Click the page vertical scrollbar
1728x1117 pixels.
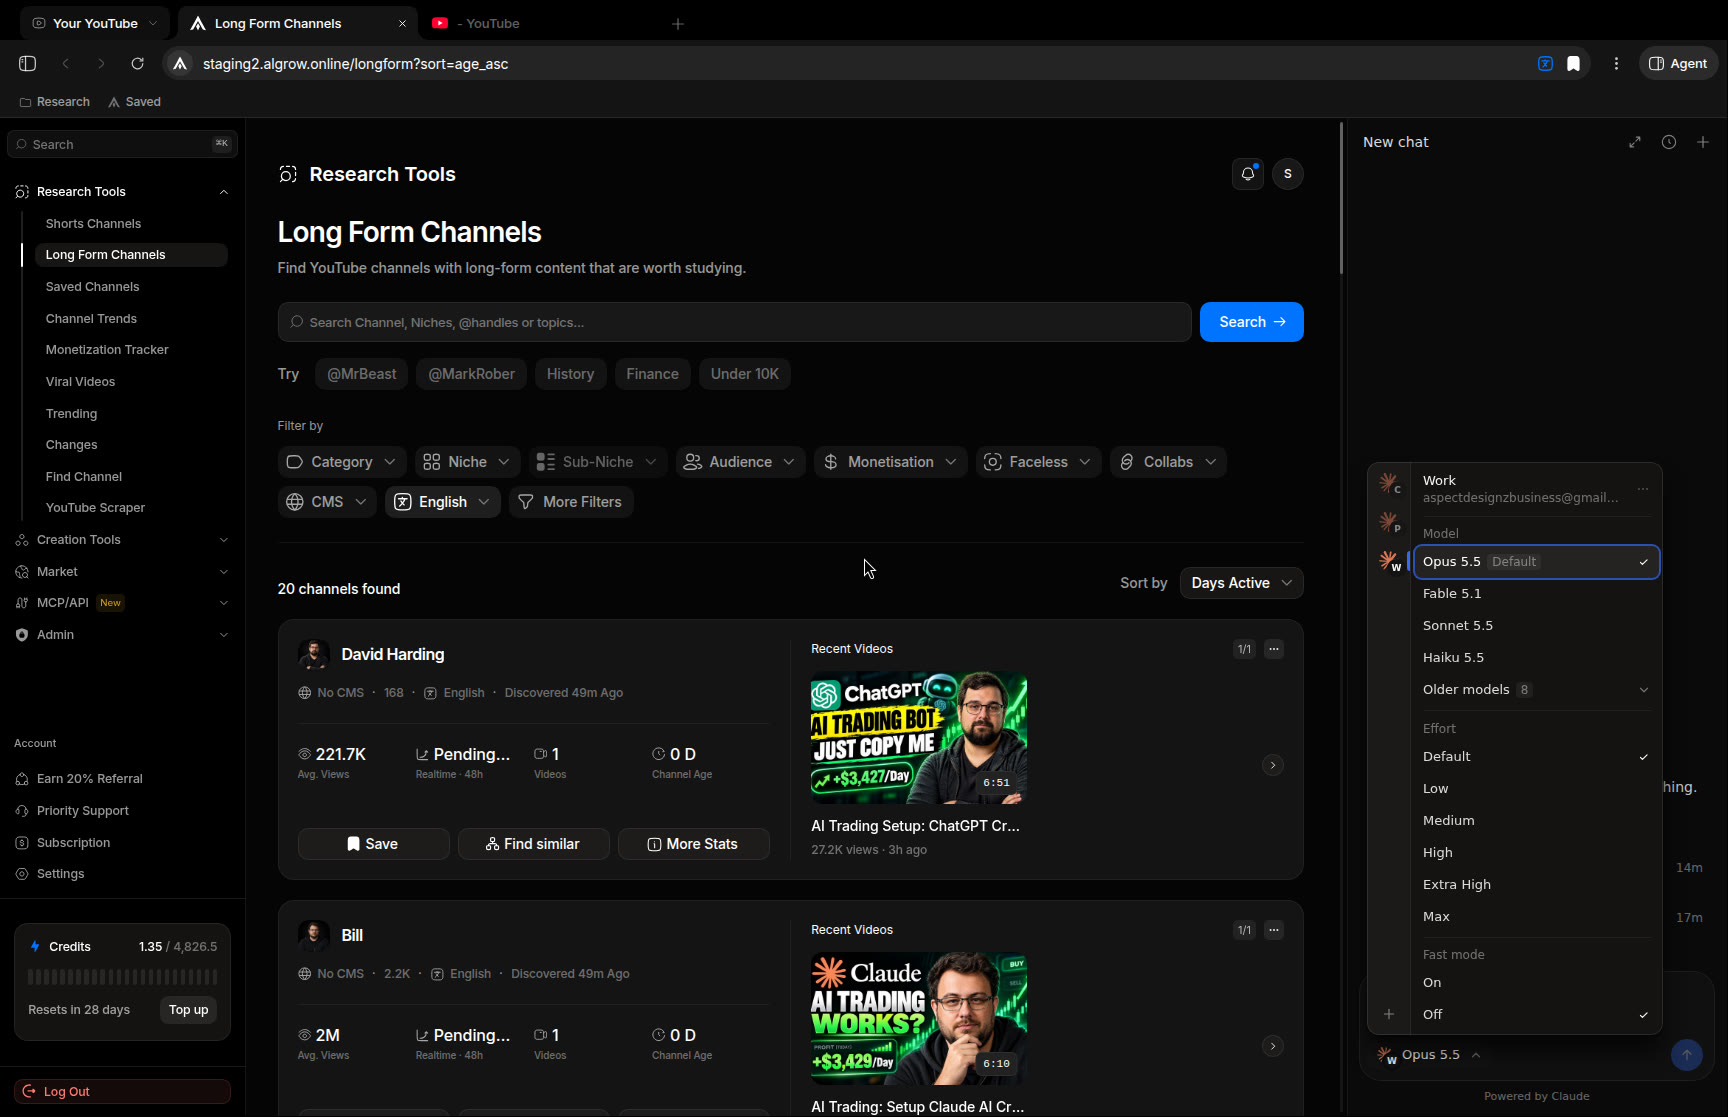coord(1341,199)
